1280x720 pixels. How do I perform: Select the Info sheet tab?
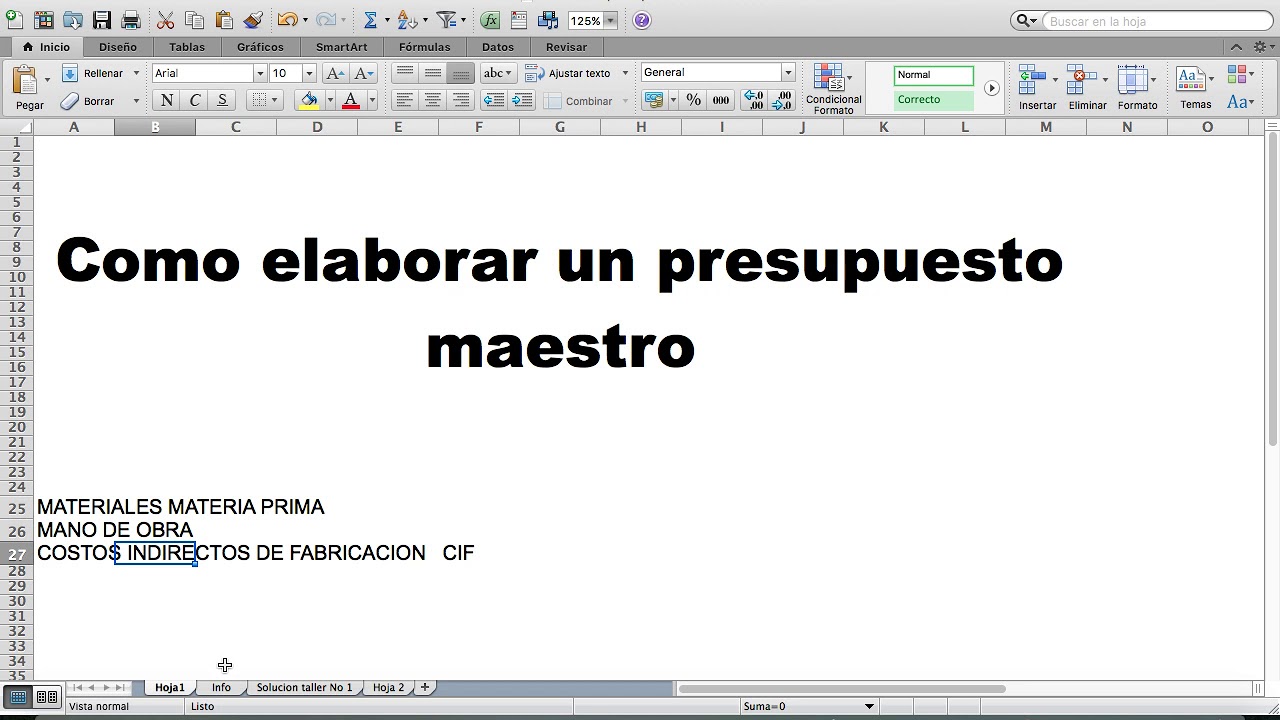tap(221, 687)
